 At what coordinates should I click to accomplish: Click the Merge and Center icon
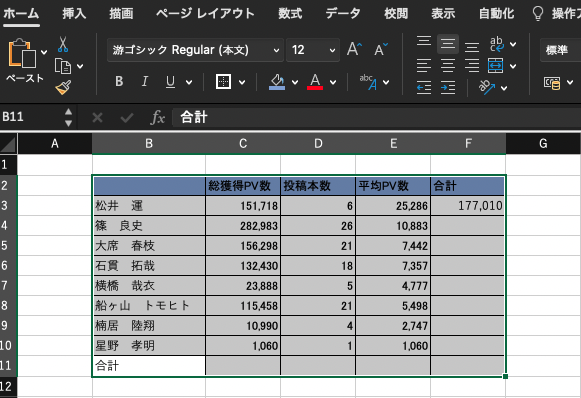(x=495, y=66)
